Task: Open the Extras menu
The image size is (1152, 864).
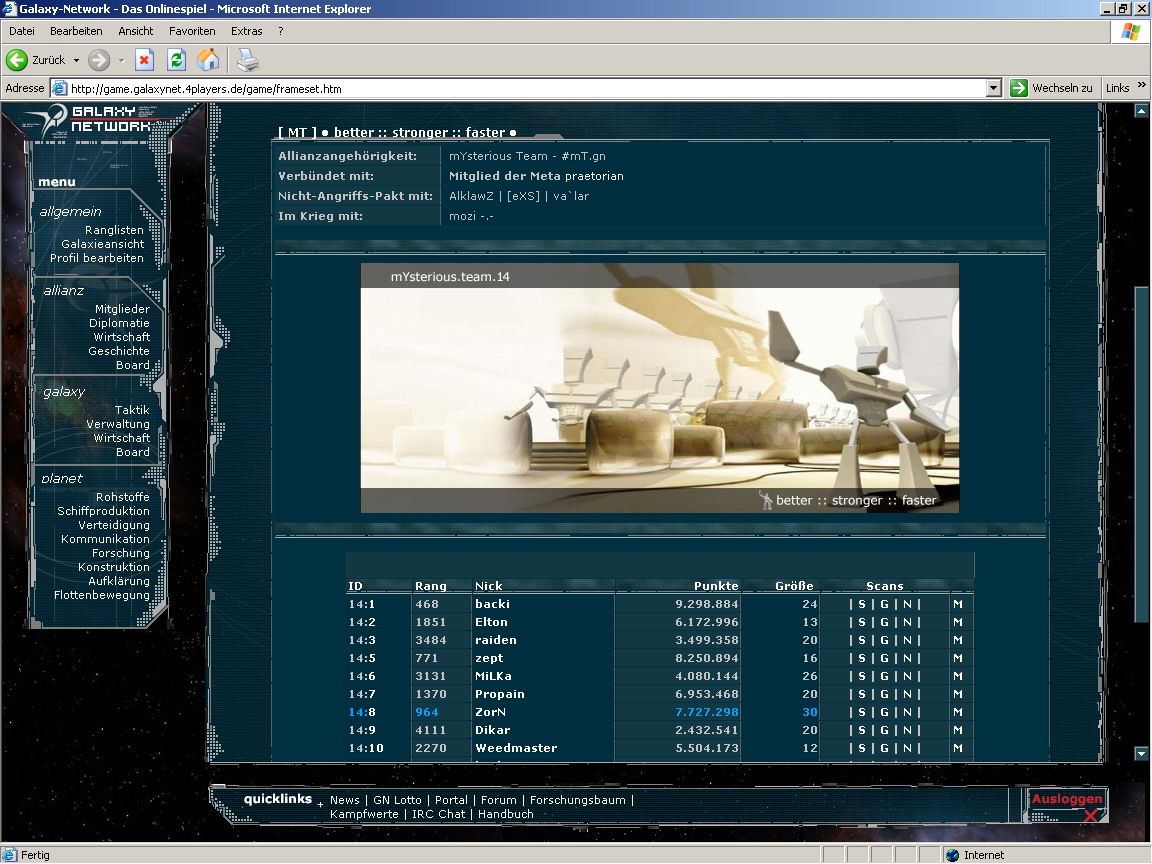Action: coord(247,31)
